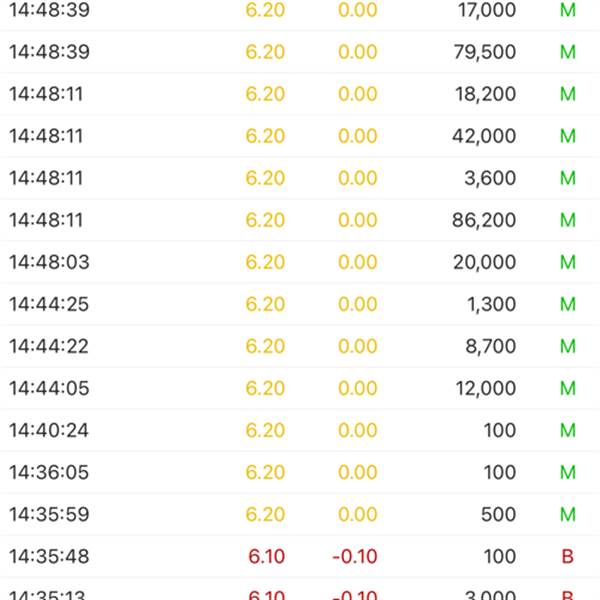This screenshot has width=600, height=600.
Task: Tap the green M marker on 14:48:03 row
Action: point(568,262)
